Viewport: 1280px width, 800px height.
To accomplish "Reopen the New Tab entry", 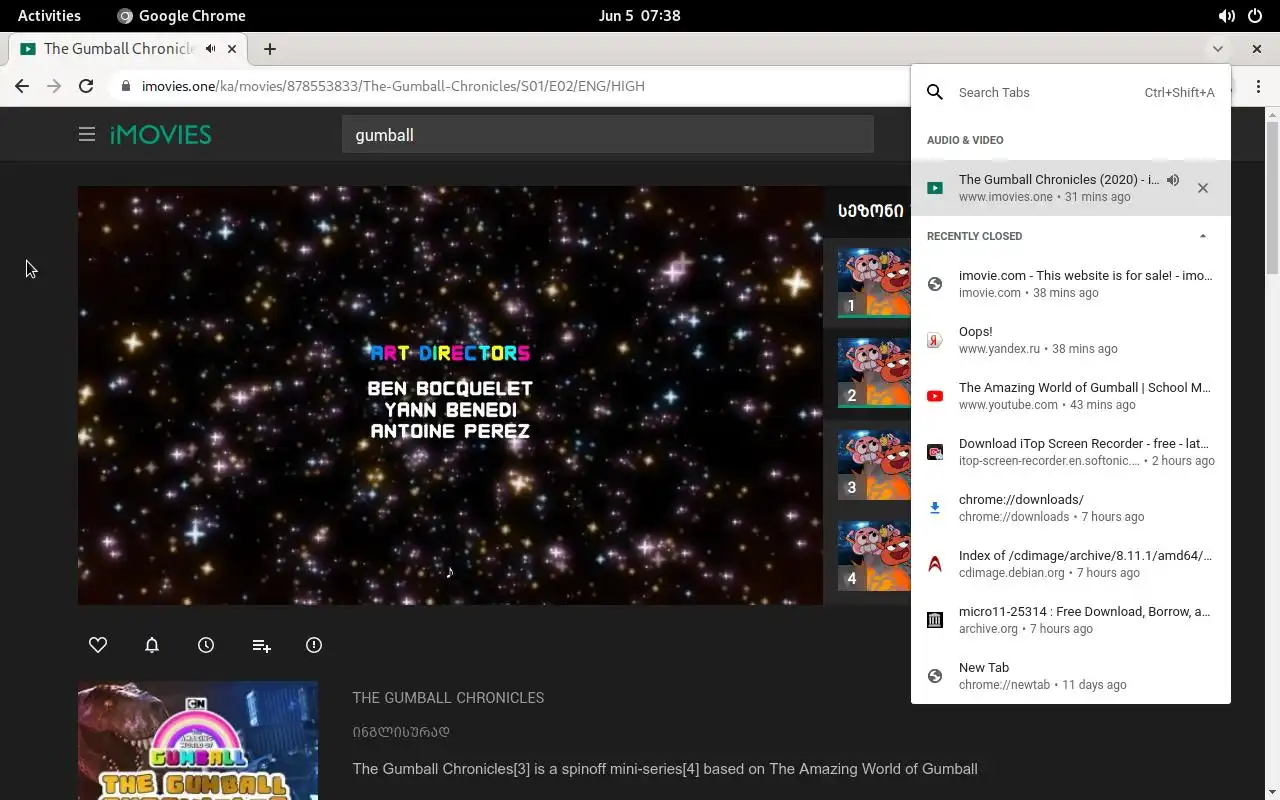I will tap(1071, 676).
